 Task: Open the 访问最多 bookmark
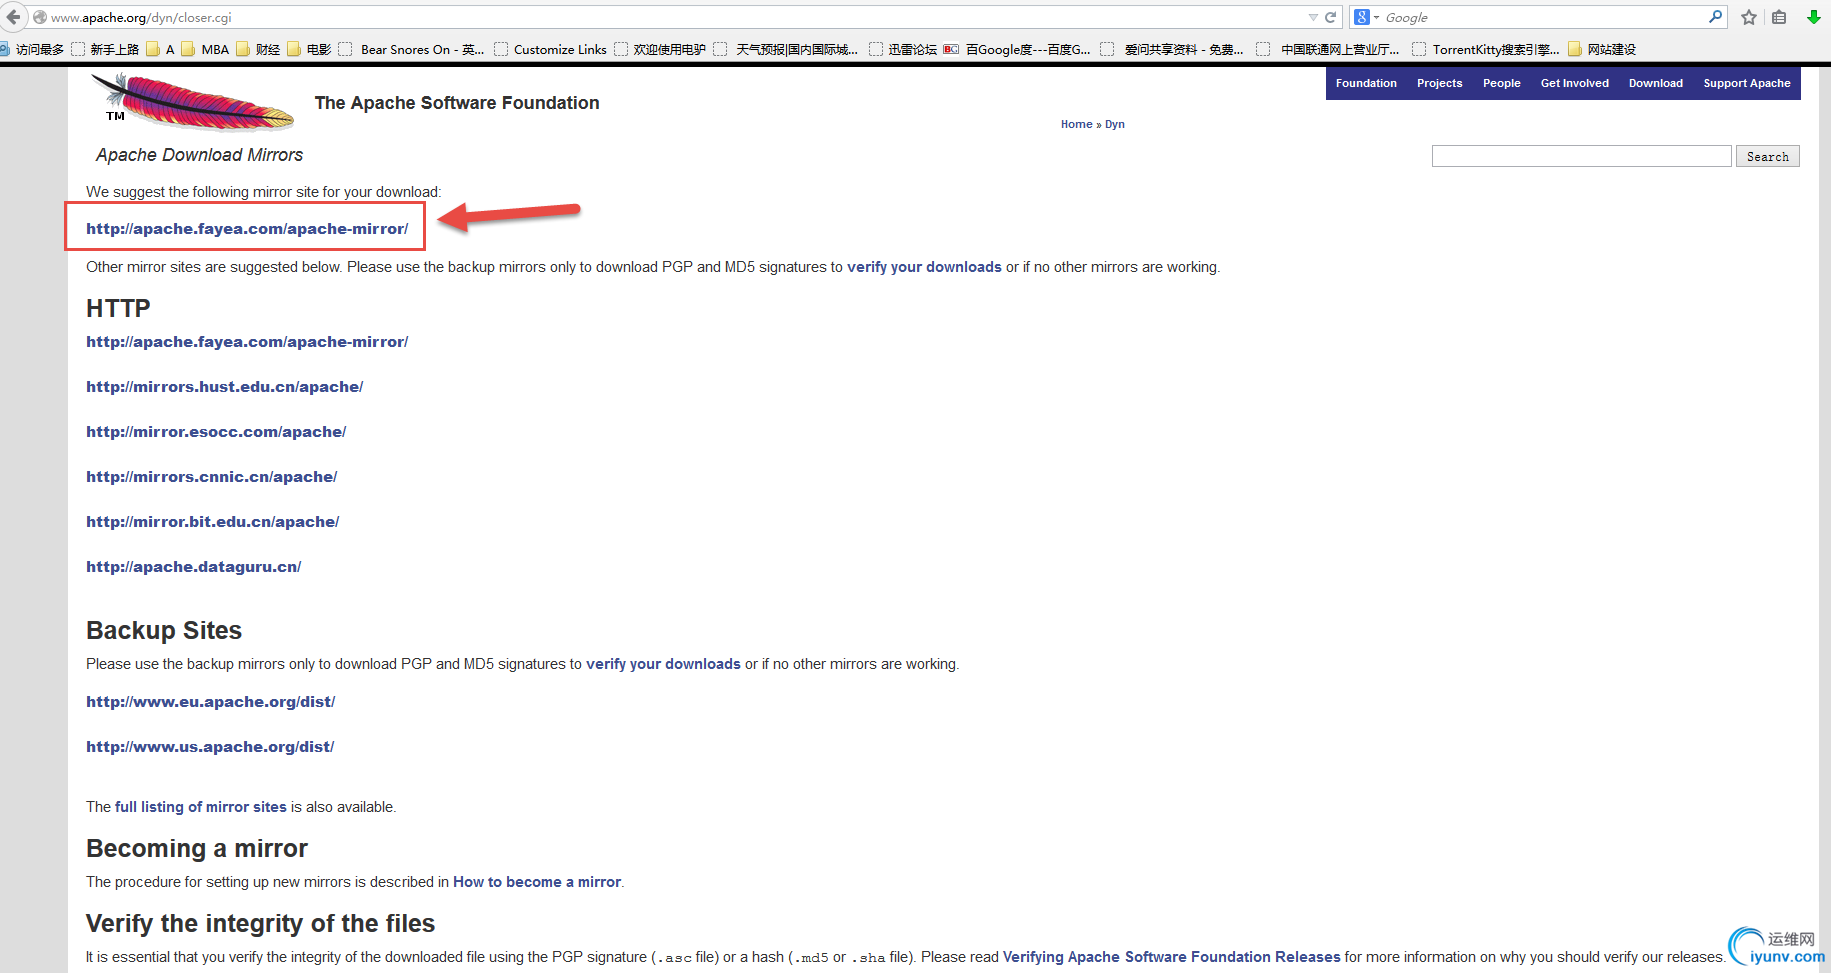click(32, 49)
